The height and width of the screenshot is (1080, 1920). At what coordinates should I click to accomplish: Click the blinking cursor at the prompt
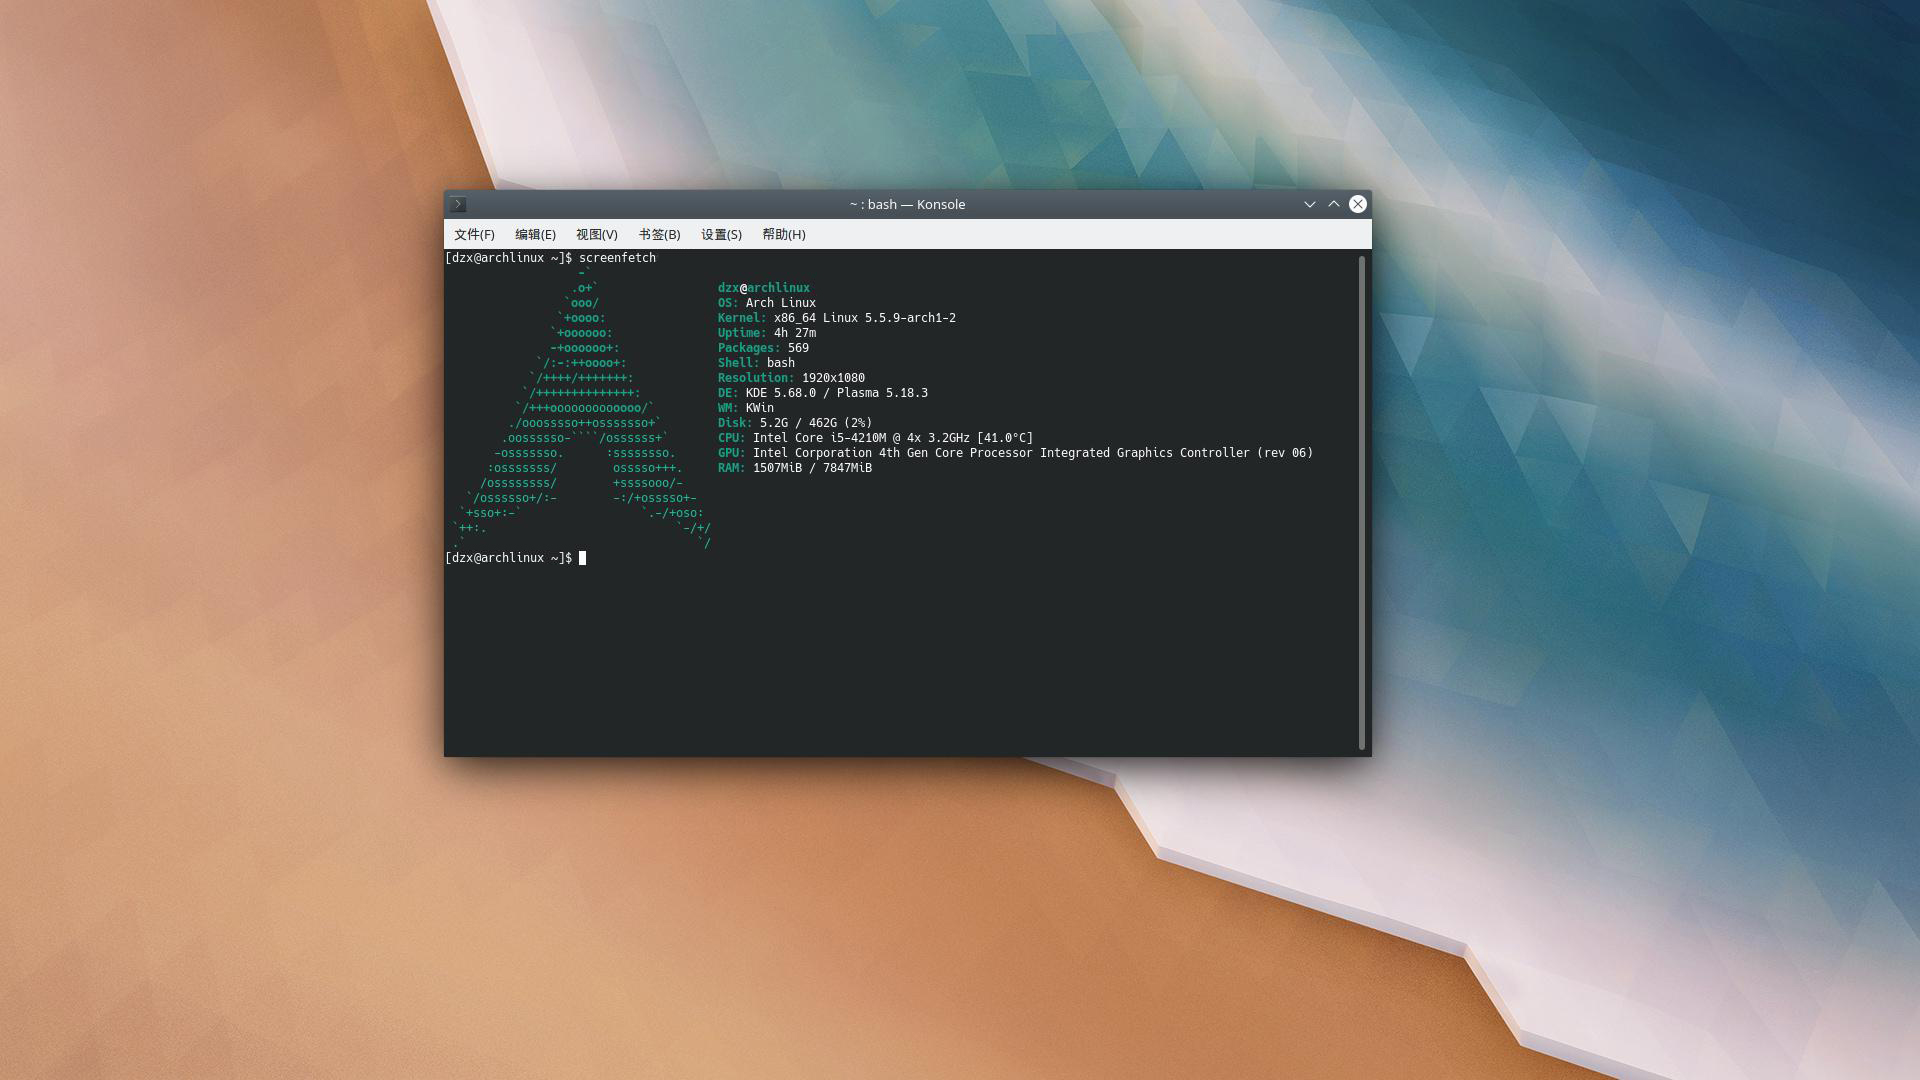(x=582, y=558)
